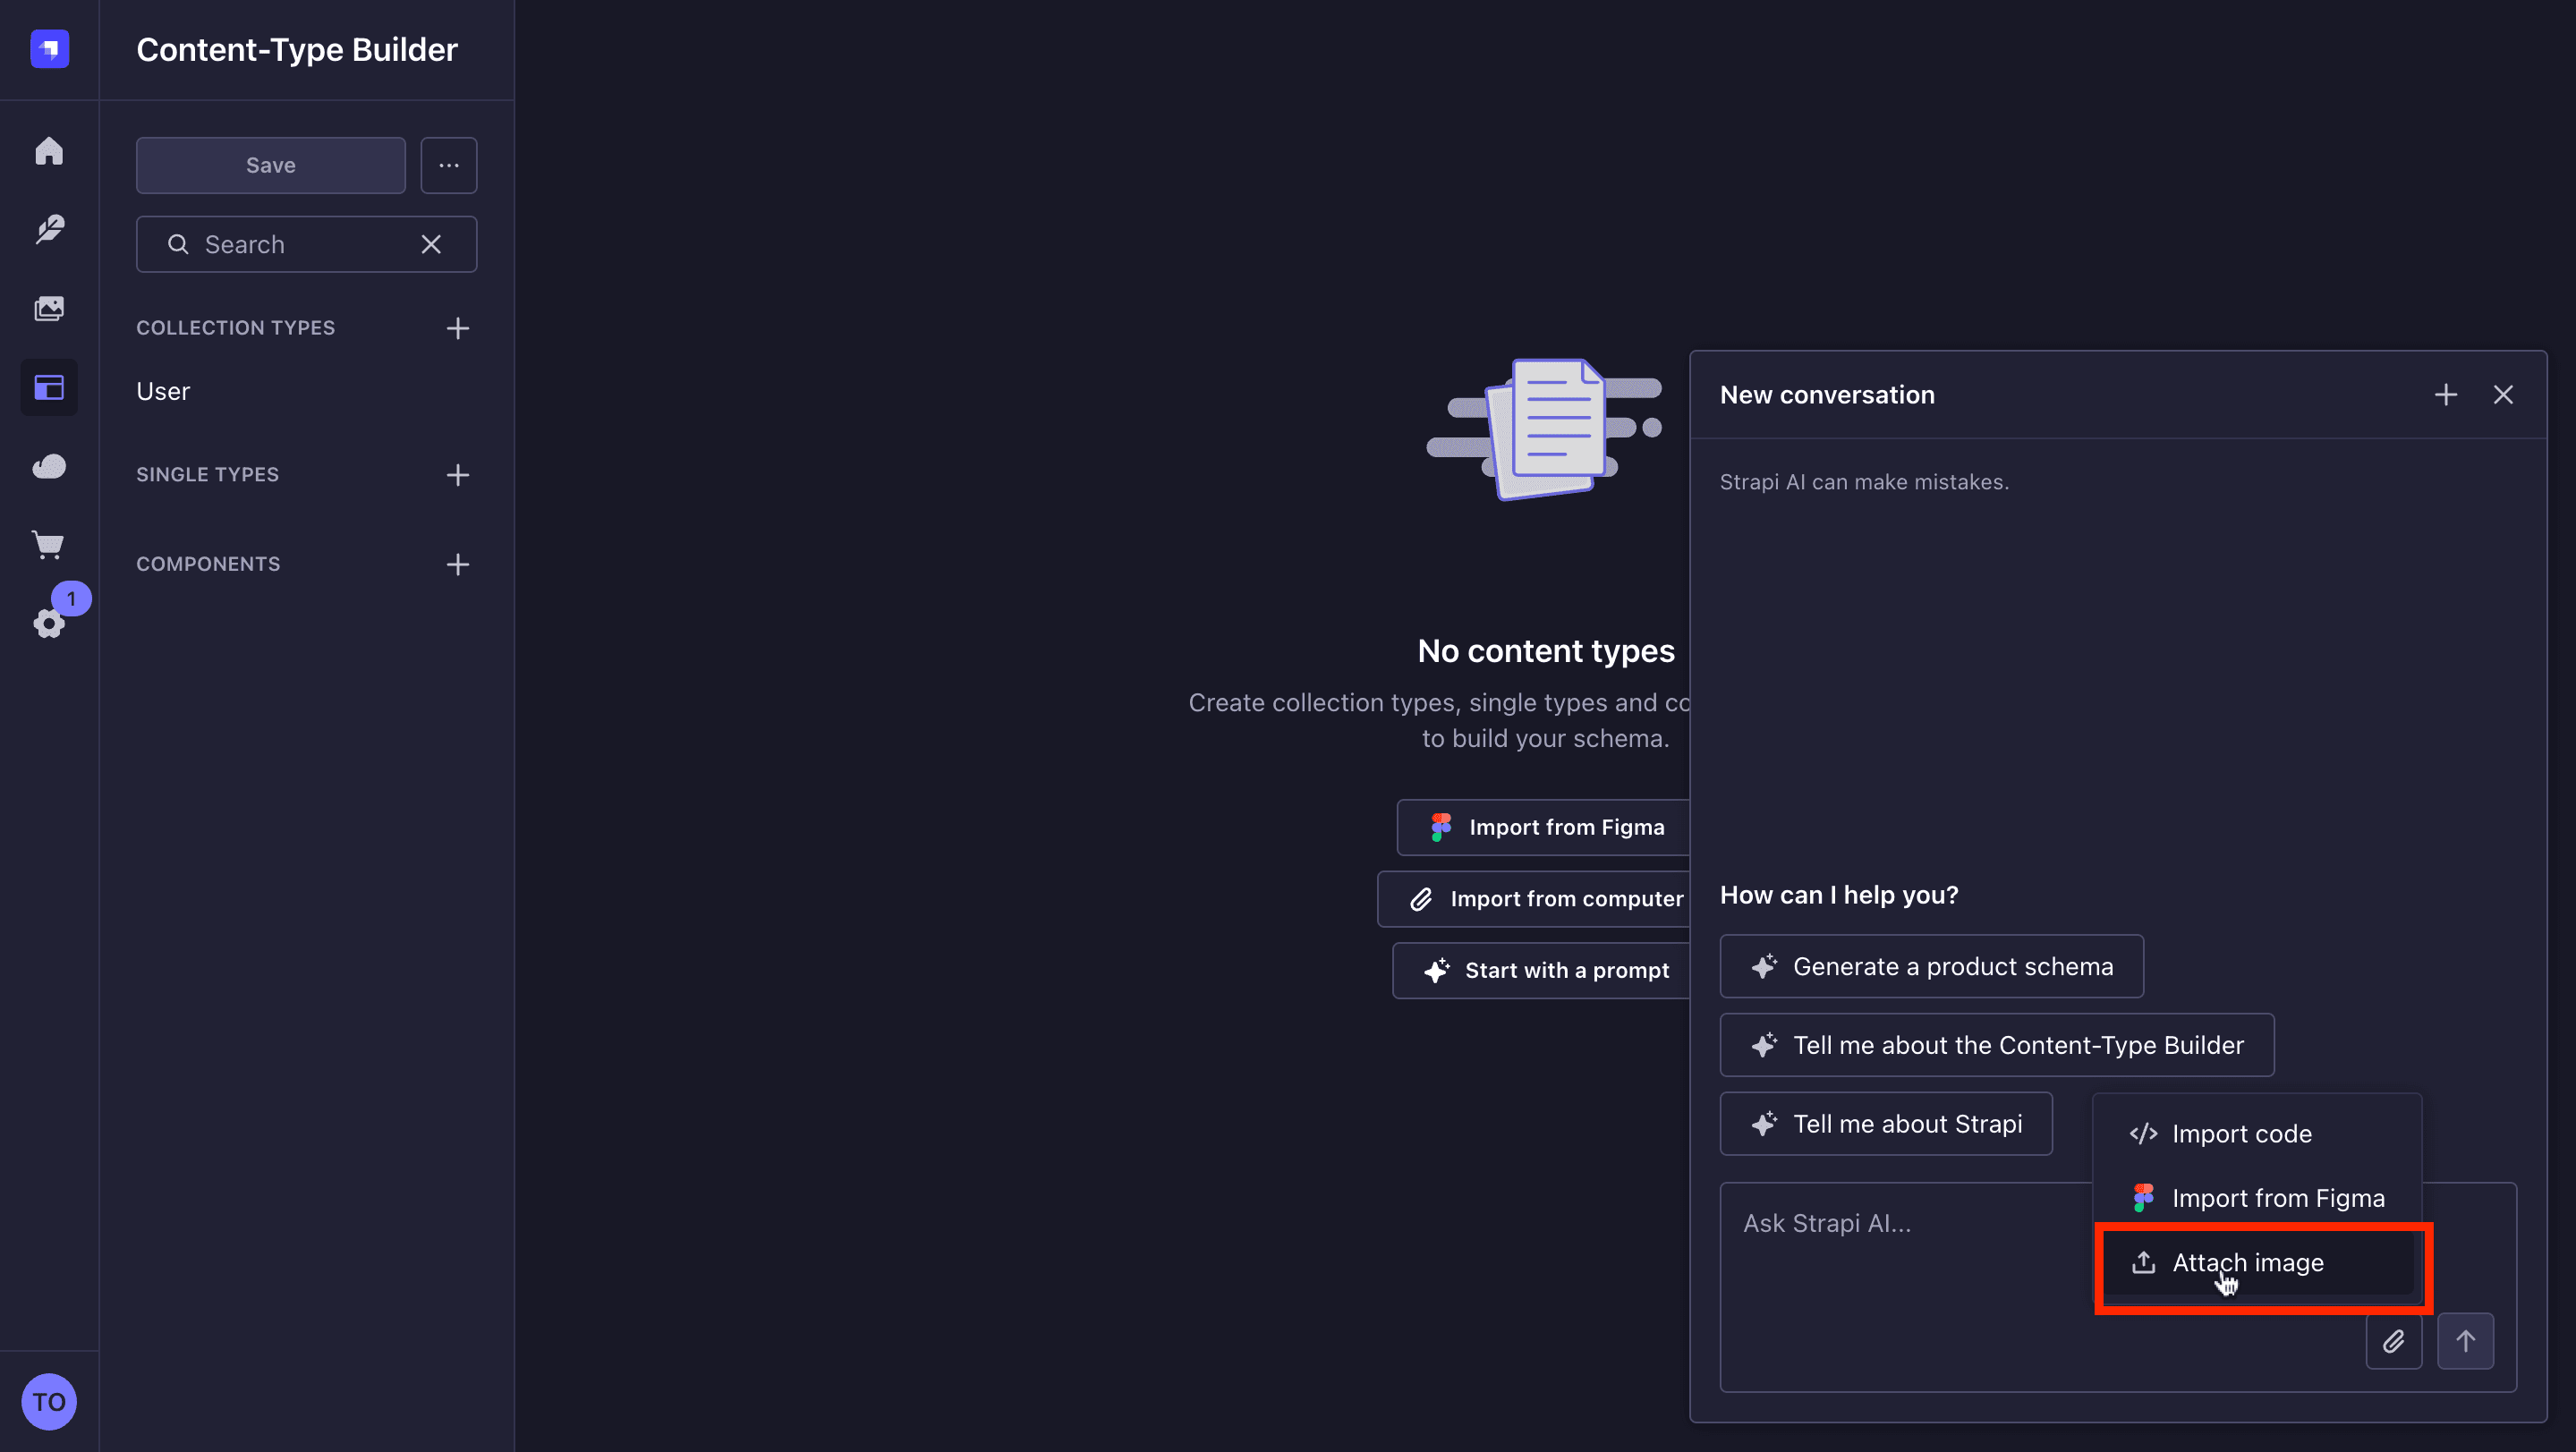Add a new collection type
The width and height of the screenshot is (2576, 1452).
[458, 328]
